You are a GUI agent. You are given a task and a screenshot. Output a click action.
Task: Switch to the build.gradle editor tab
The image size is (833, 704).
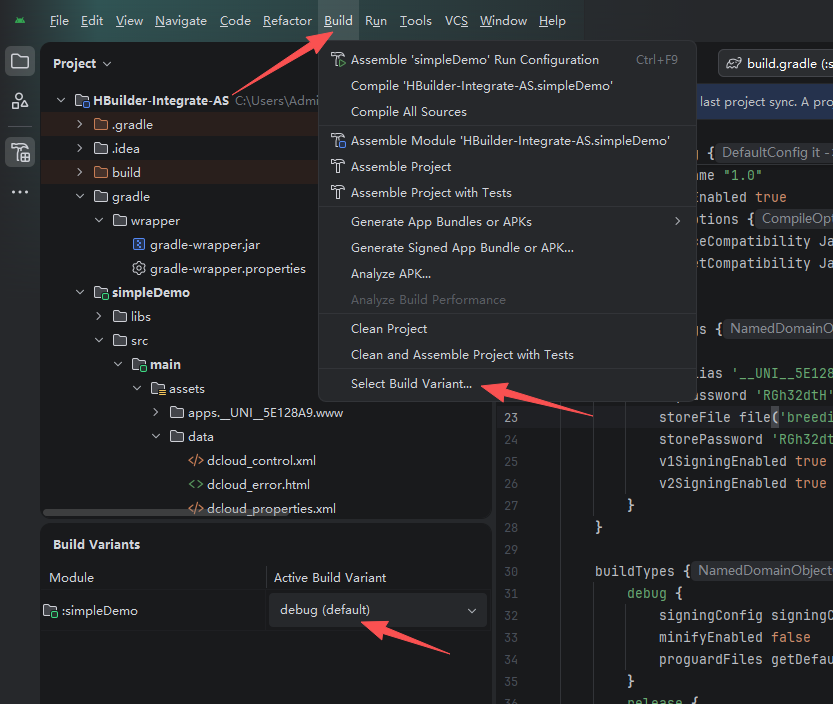click(776, 64)
